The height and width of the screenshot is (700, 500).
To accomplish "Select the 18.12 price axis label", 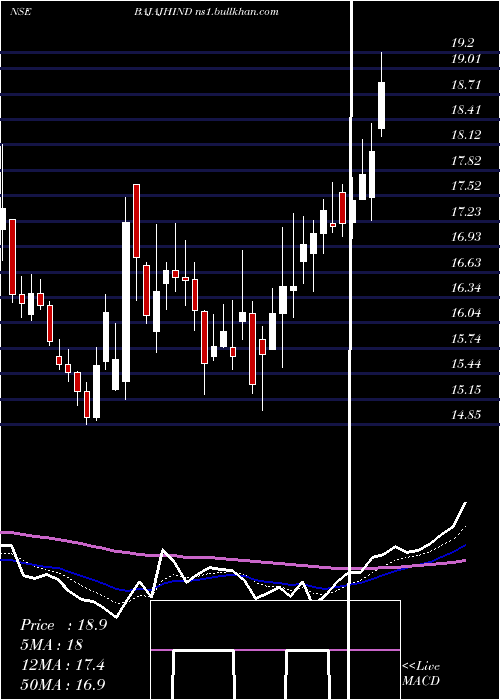I will coord(466,135).
